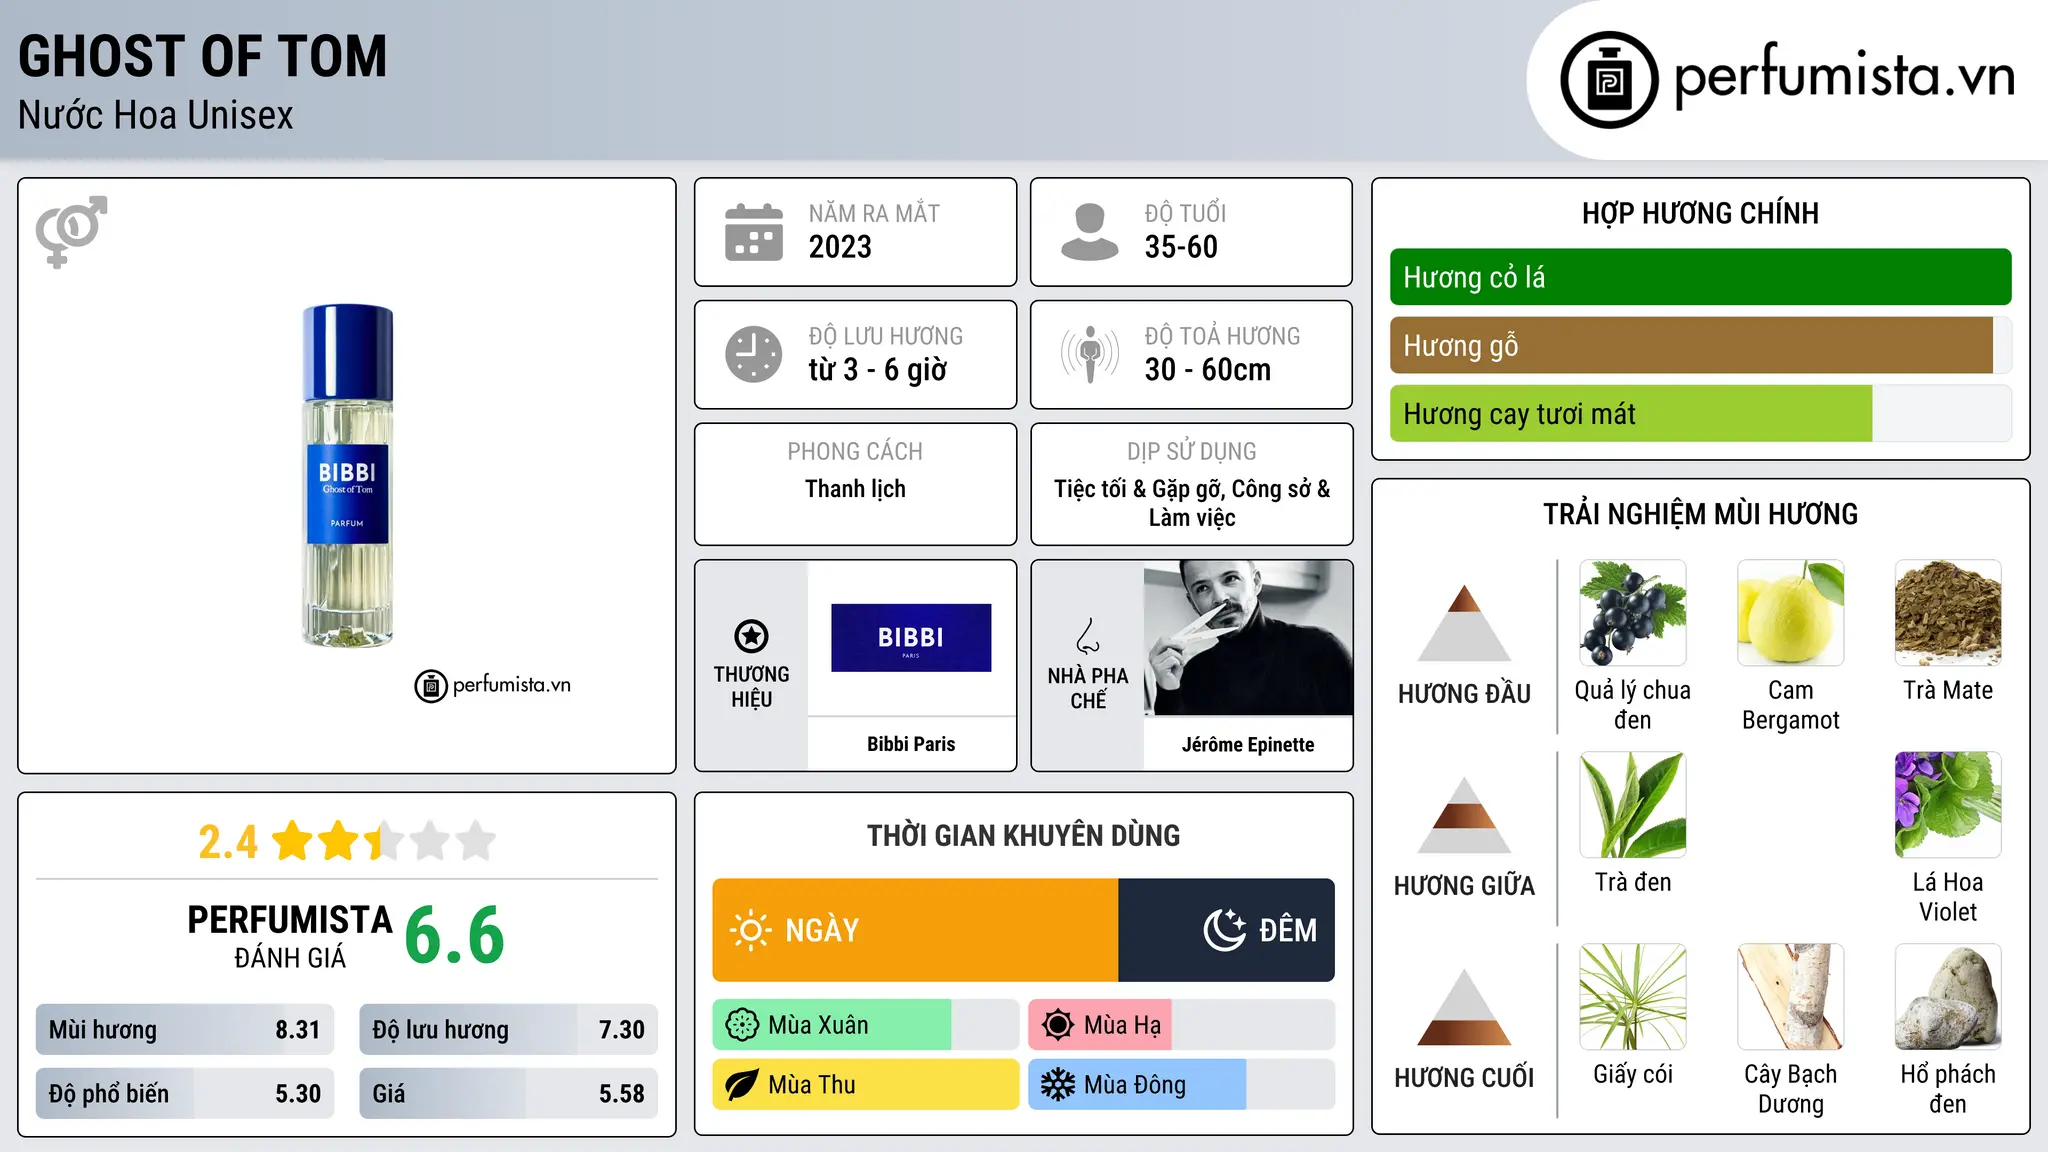Click the Jérôme Epinette perfumer name
The width and height of the screenshot is (2048, 1152).
[1248, 744]
